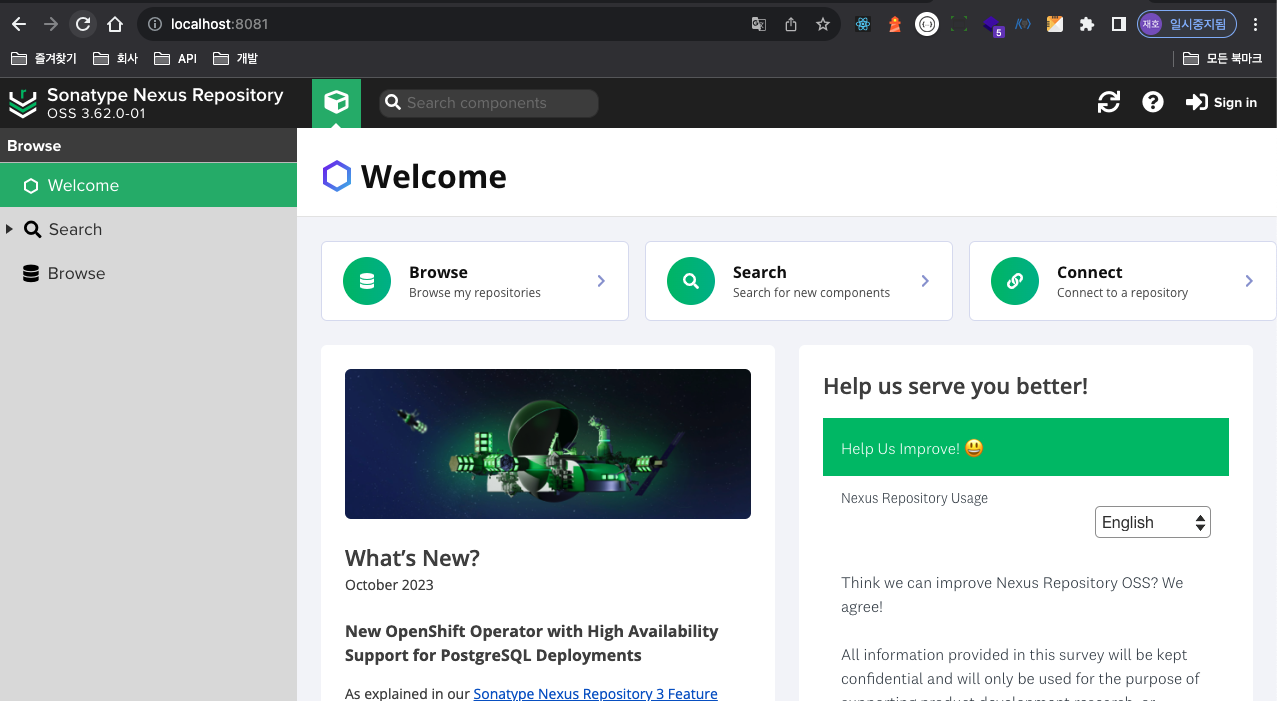Open the Browse card chevron arrow
This screenshot has width=1277, height=701.
click(601, 281)
